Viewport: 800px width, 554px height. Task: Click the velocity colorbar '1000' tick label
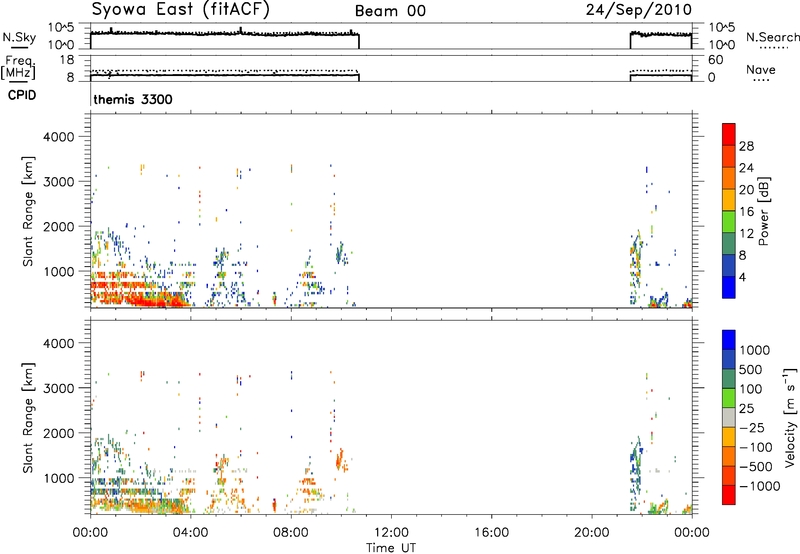click(755, 350)
